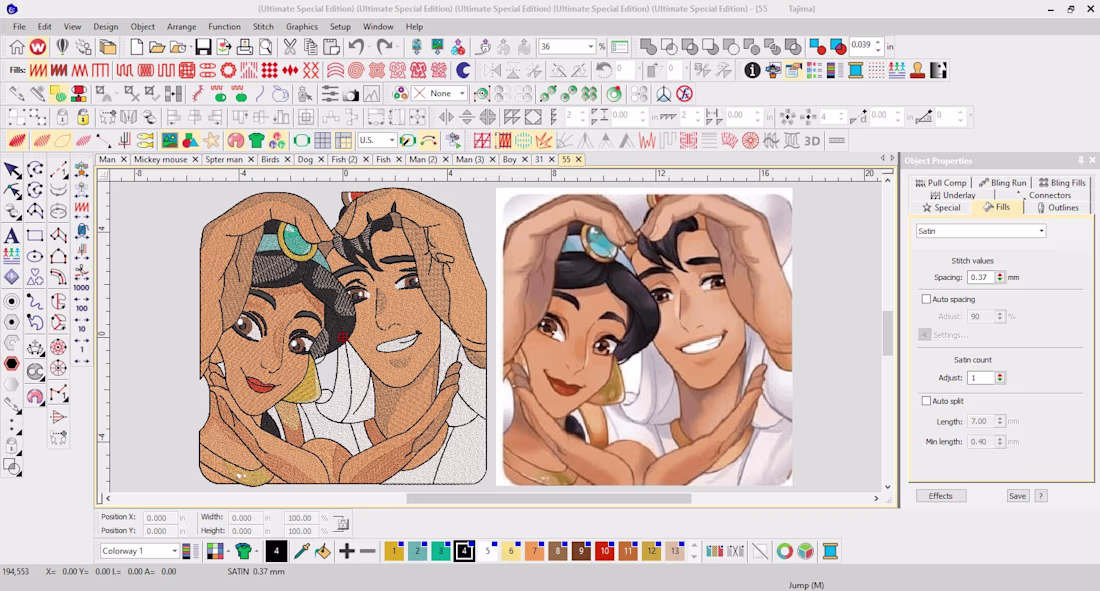Click the Redo arrow icon

384,47
